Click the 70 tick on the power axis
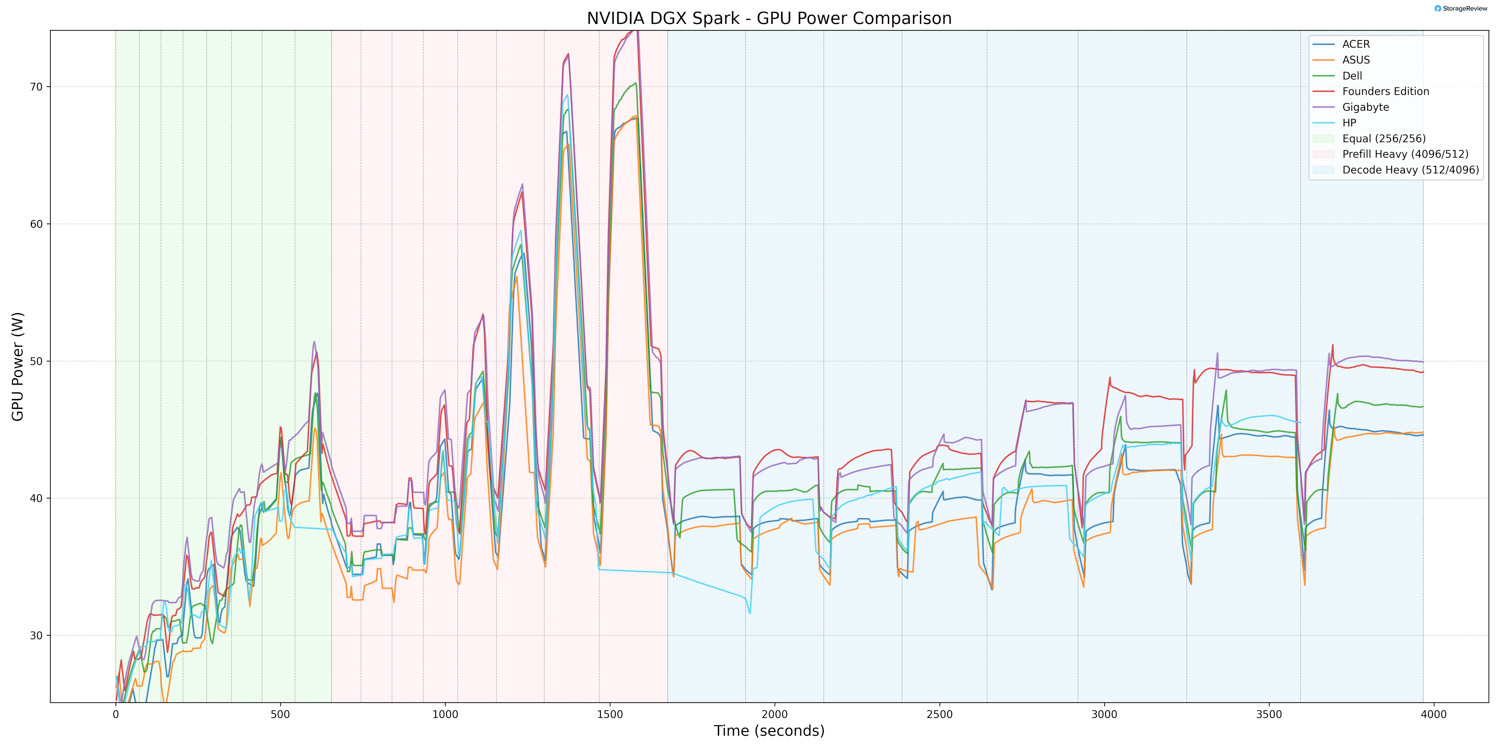Screen dimensions: 1500x750 (x=37, y=87)
